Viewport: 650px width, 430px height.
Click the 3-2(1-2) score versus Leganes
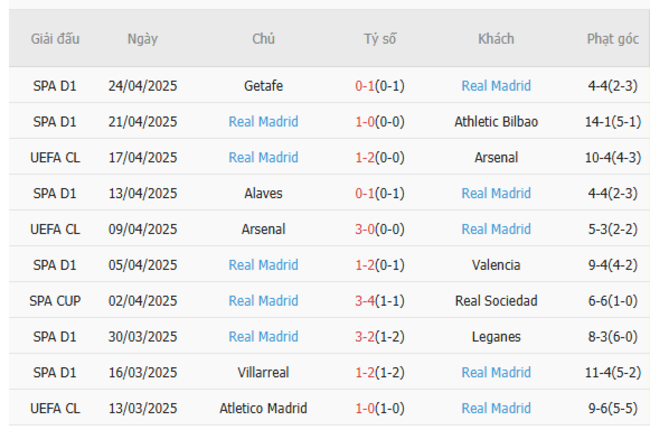380,337
